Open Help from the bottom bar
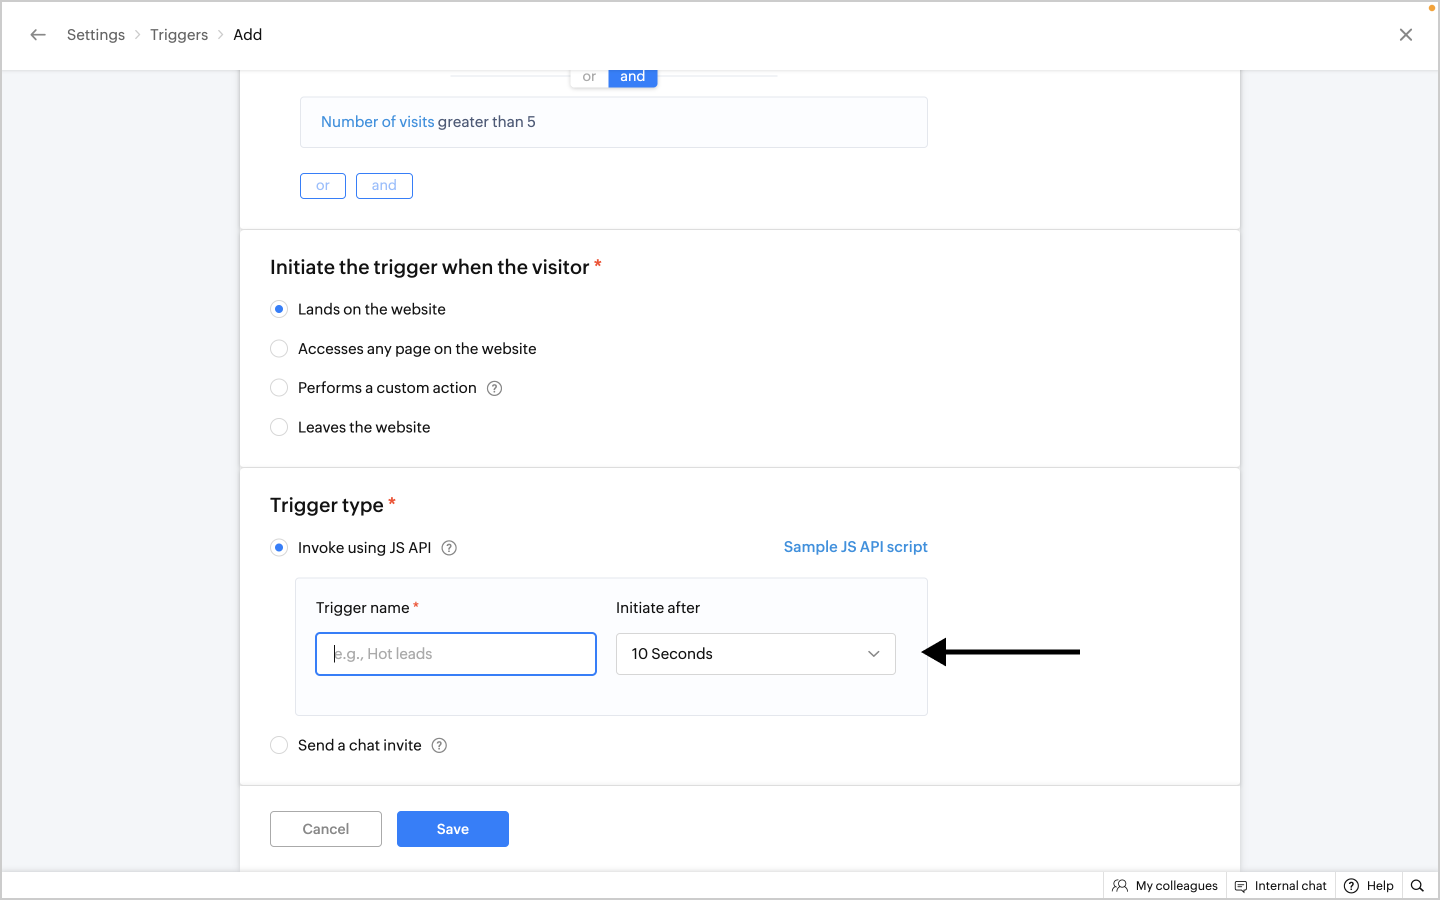Image resolution: width=1440 pixels, height=900 pixels. 1369,886
